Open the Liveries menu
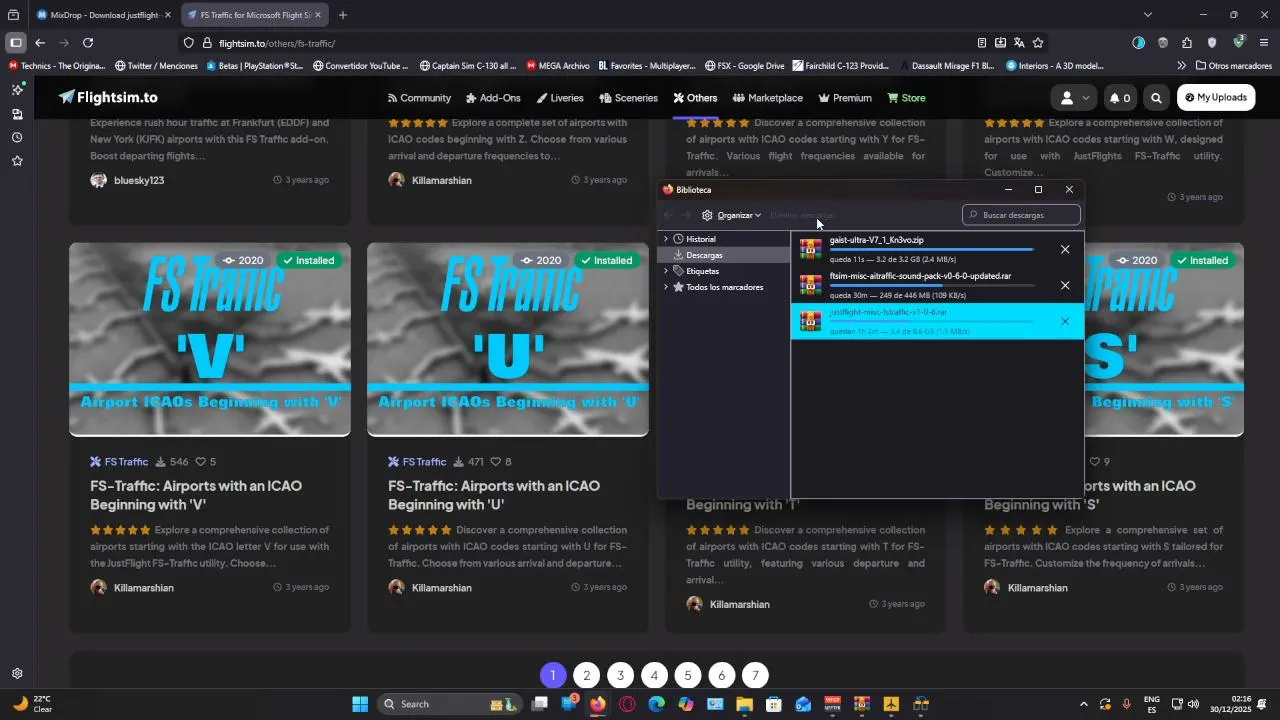This screenshot has width=1280, height=720. click(x=560, y=98)
